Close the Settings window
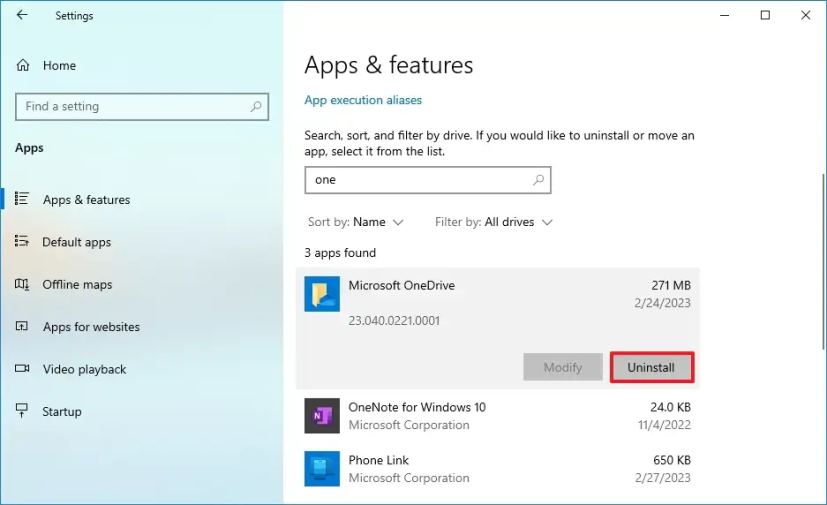Viewport: 827px width, 505px height. (805, 15)
